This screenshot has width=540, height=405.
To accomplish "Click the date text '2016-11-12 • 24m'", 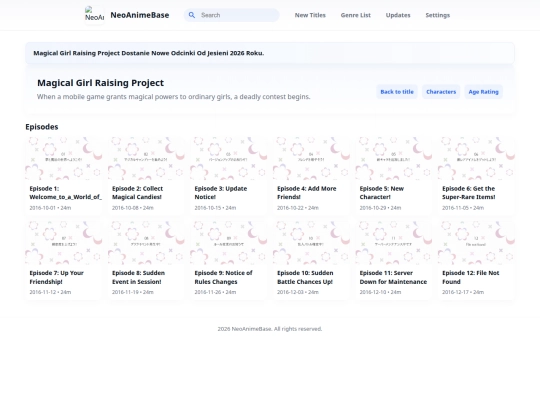I will click(x=50, y=292).
